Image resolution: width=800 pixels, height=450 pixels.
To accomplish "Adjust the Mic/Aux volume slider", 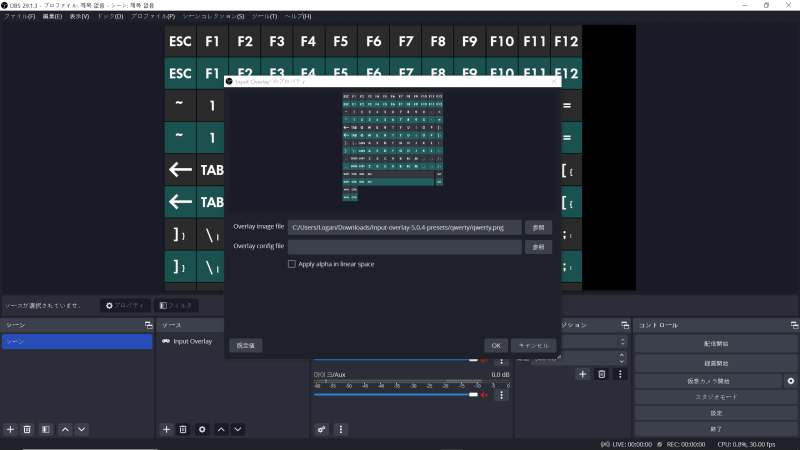I will (473, 395).
